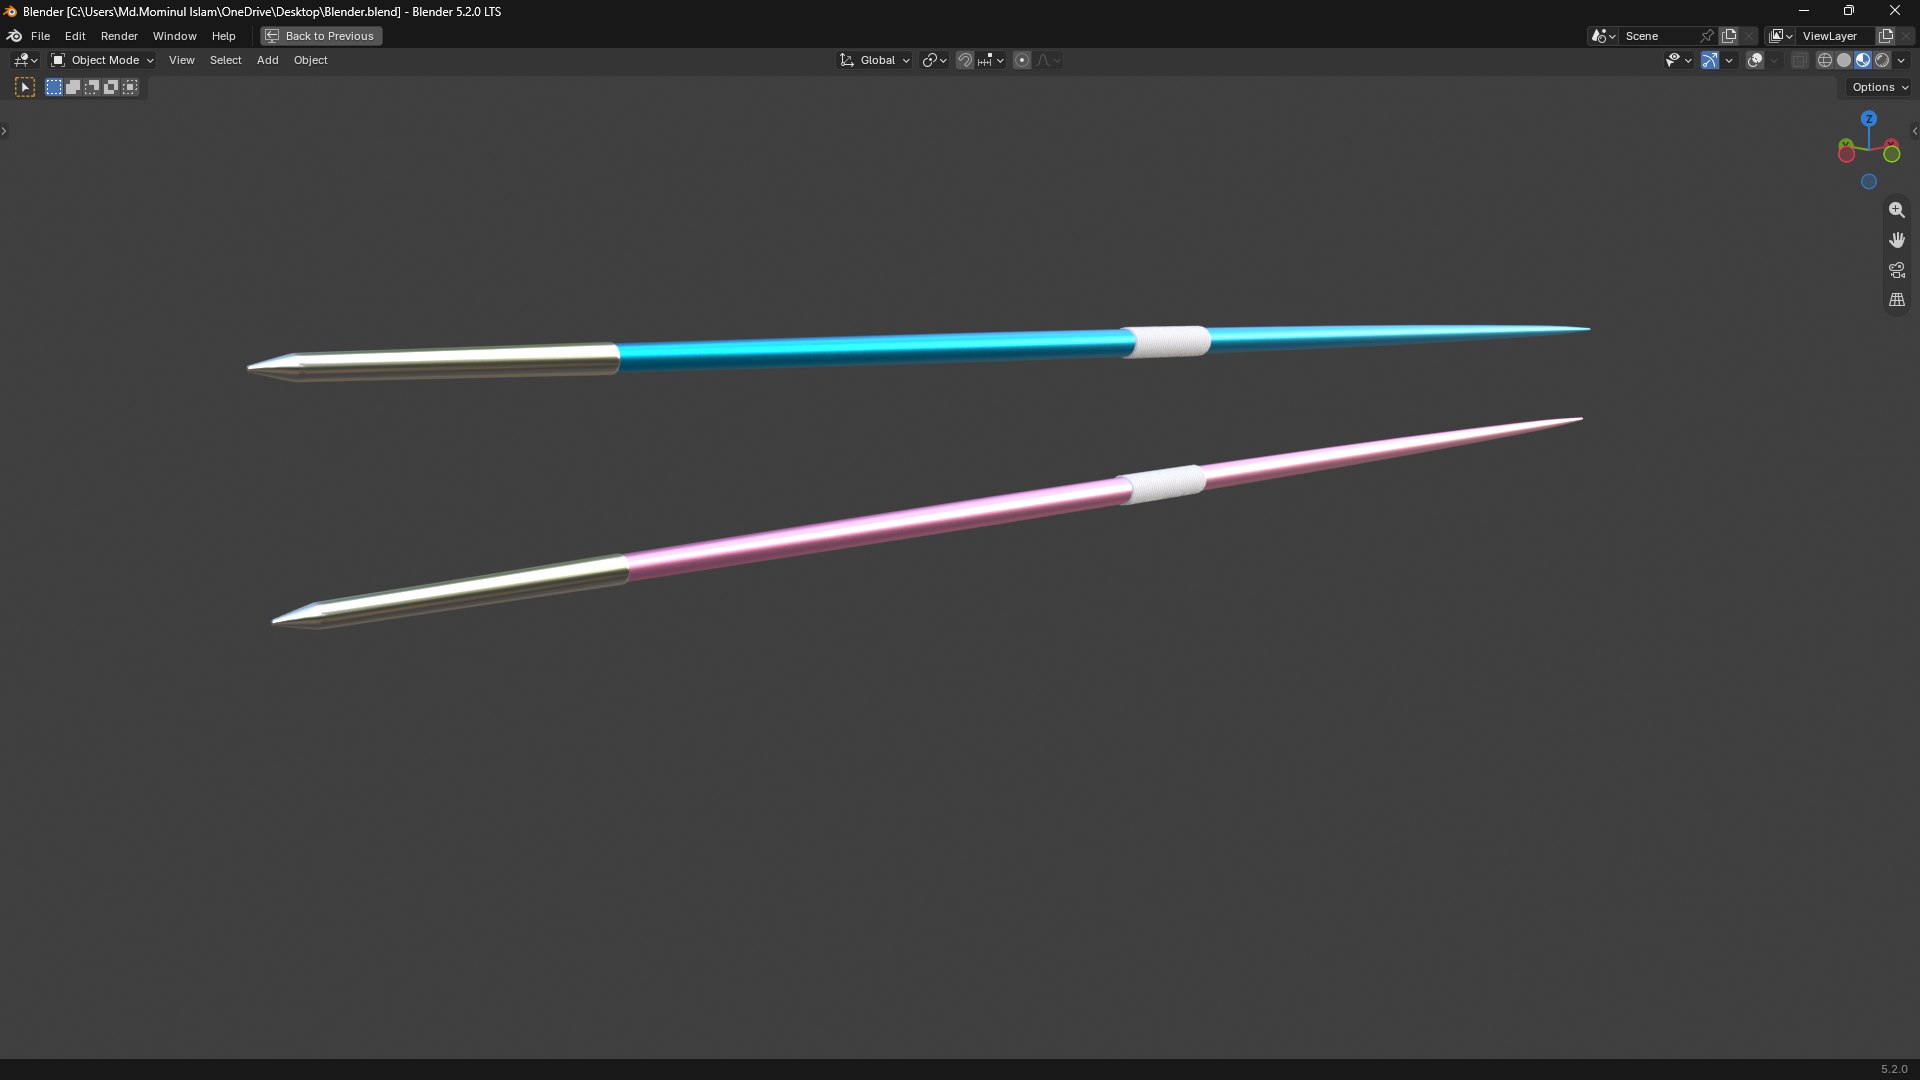Create a new scene with duplicate icon
Image resolution: width=1920 pixels, height=1080 pixels.
tap(1729, 36)
